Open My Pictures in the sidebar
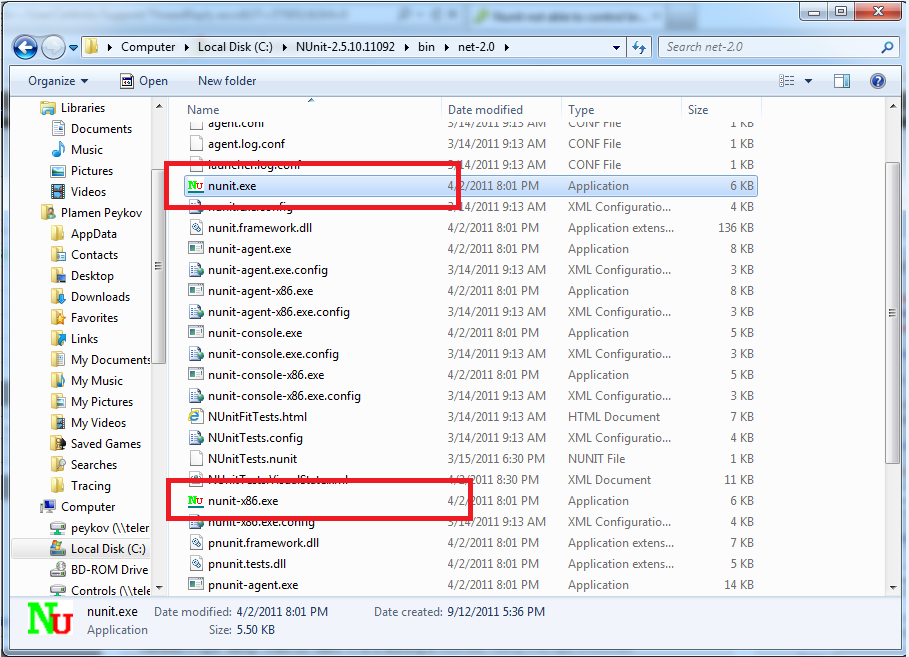The width and height of the screenshot is (909, 657). (x=101, y=402)
